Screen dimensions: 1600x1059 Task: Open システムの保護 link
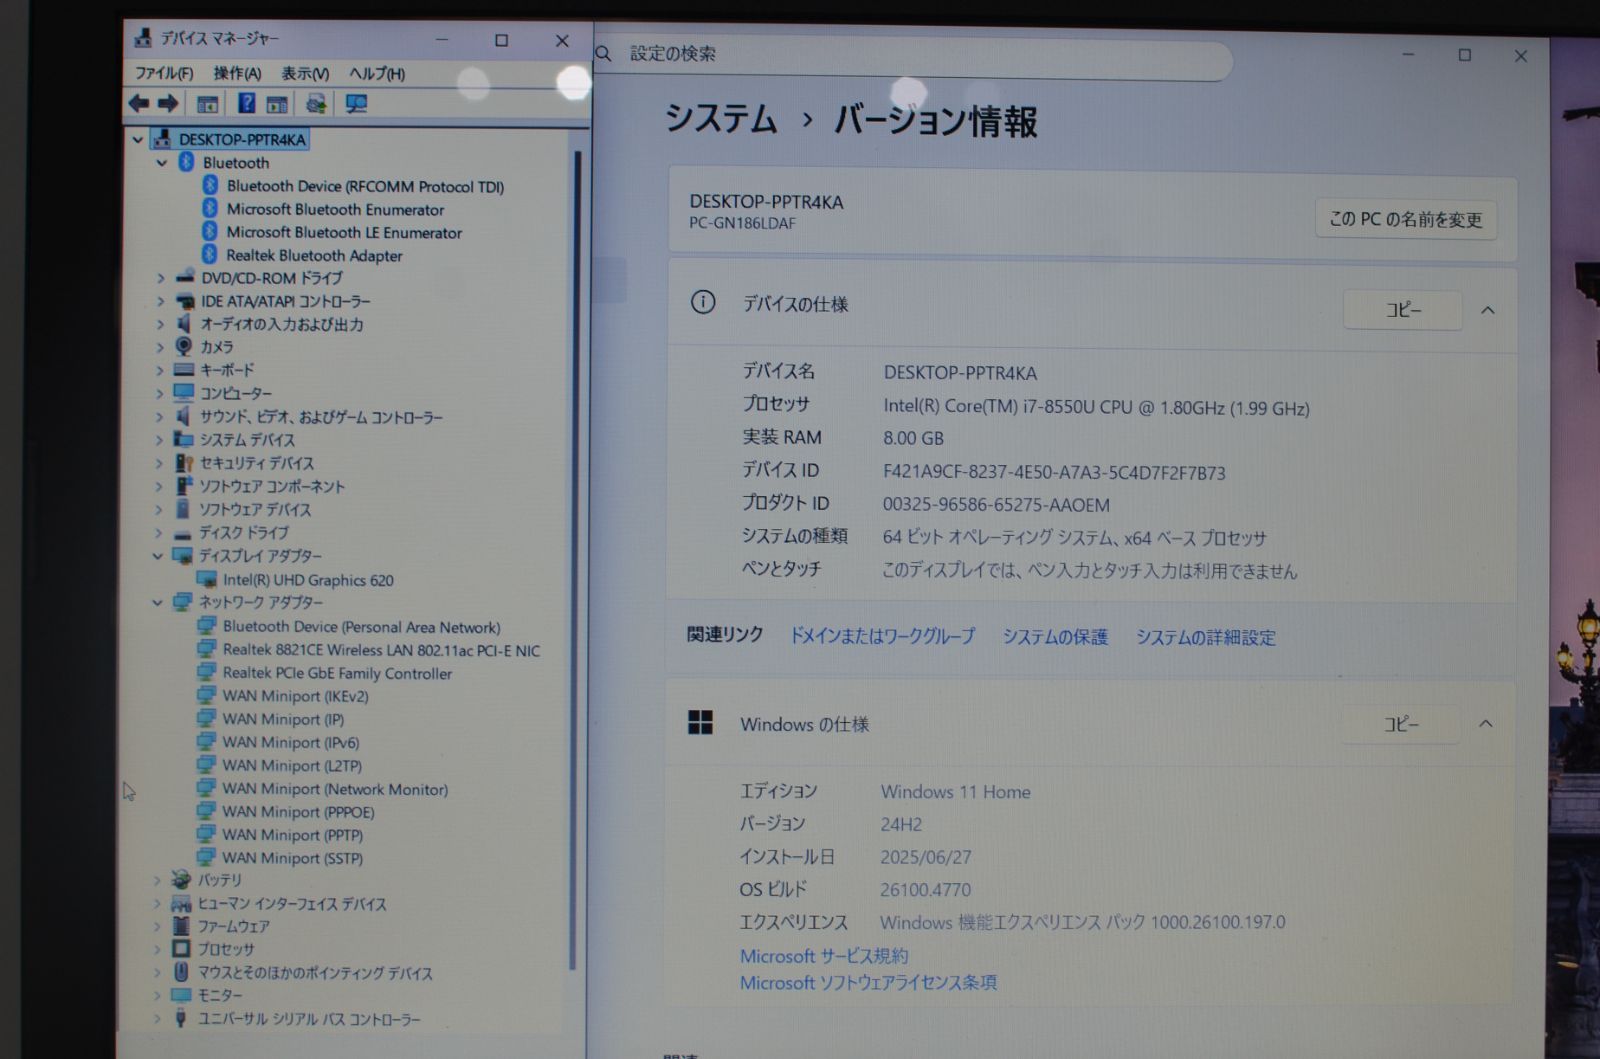(x=1055, y=637)
